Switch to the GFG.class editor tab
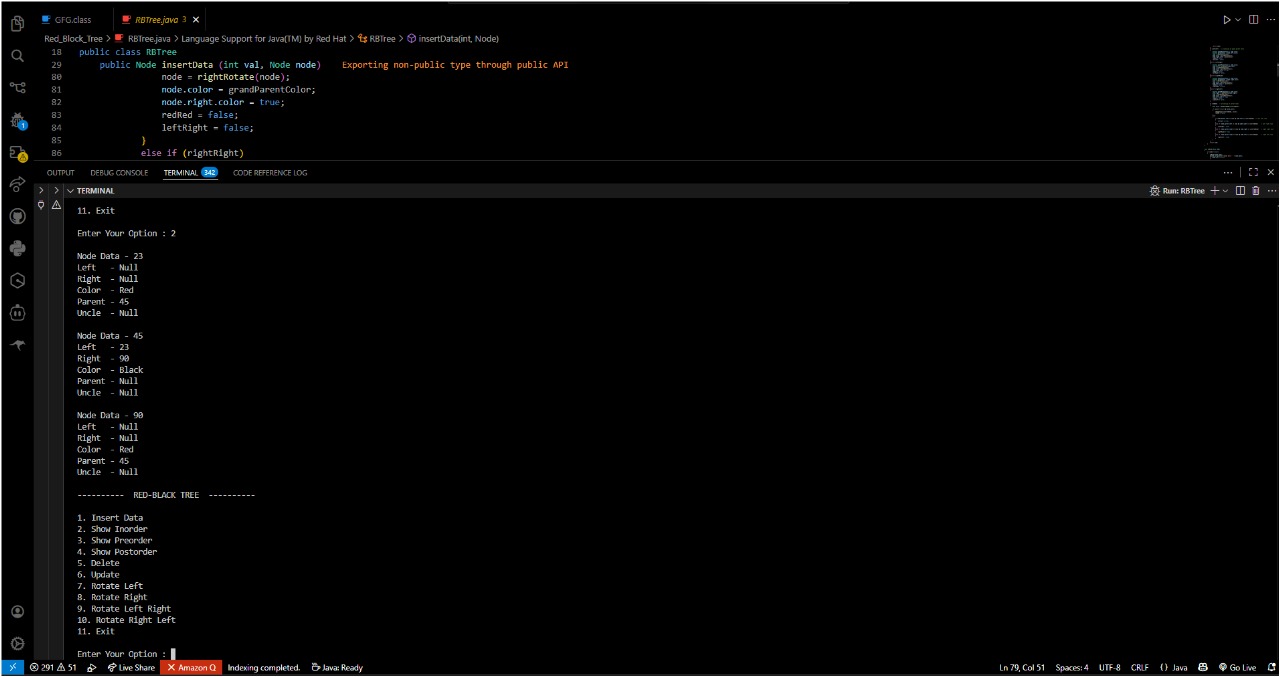This screenshot has height=677, width=1280. (x=72, y=19)
